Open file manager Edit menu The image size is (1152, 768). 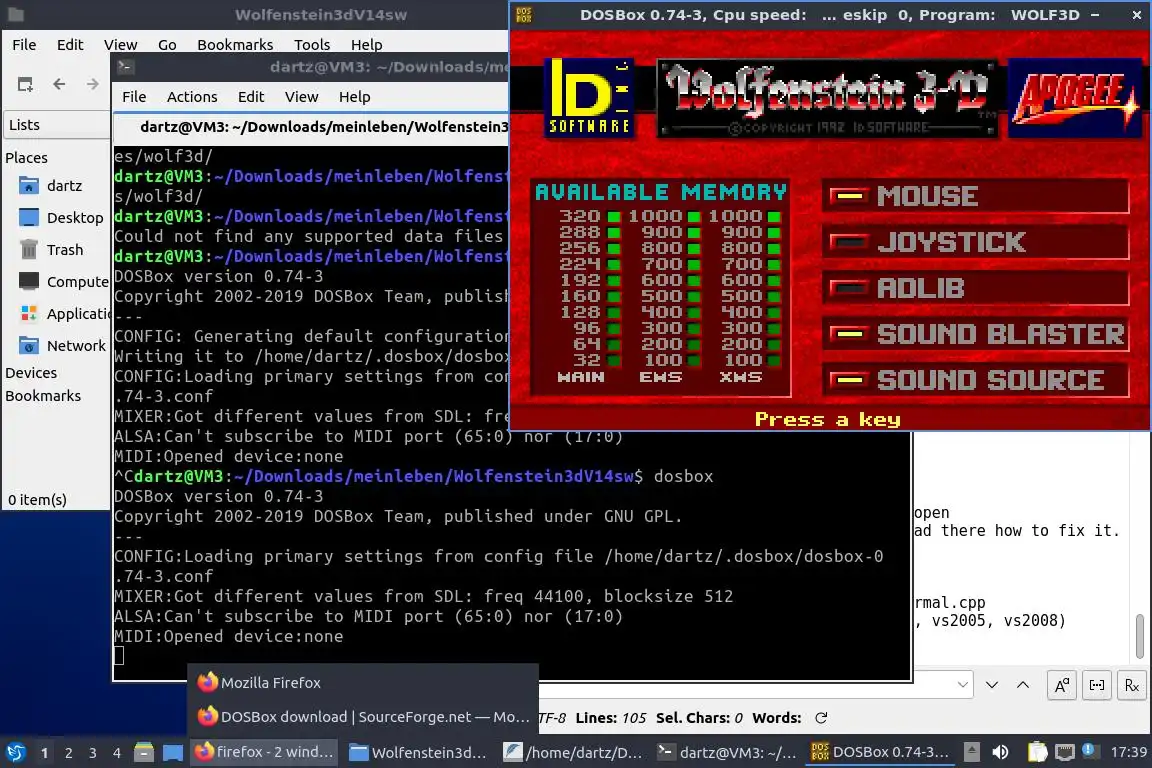pyautogui.click(x=70, y=45)
